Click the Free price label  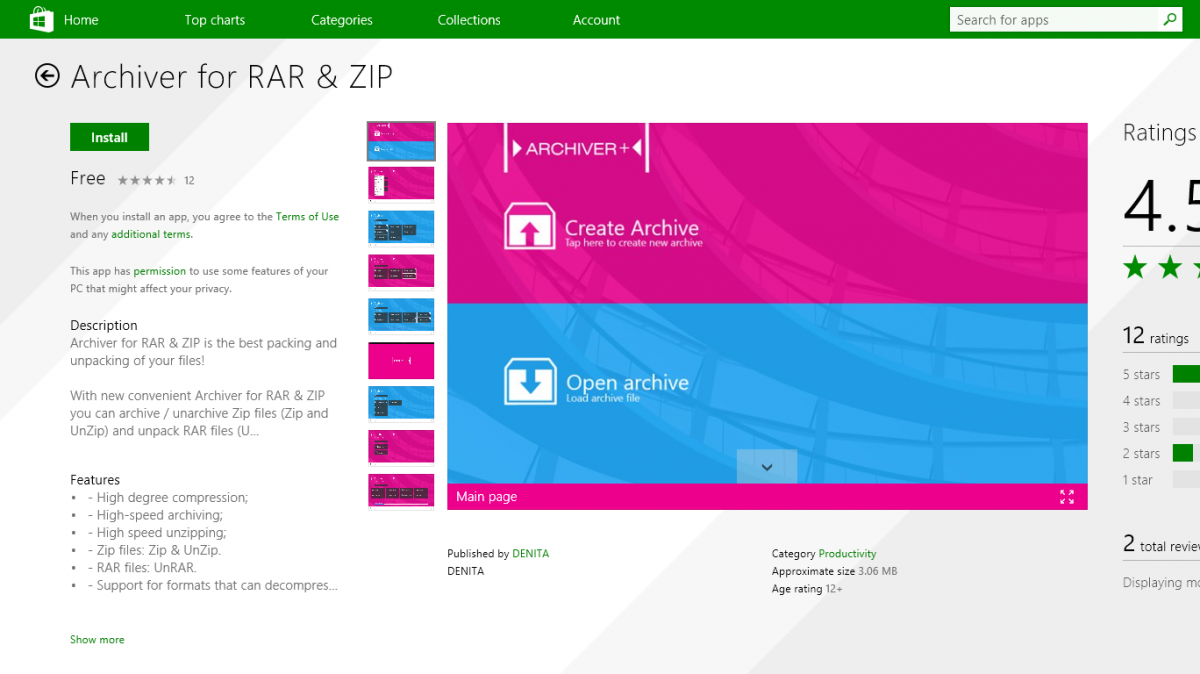point(88,178)
